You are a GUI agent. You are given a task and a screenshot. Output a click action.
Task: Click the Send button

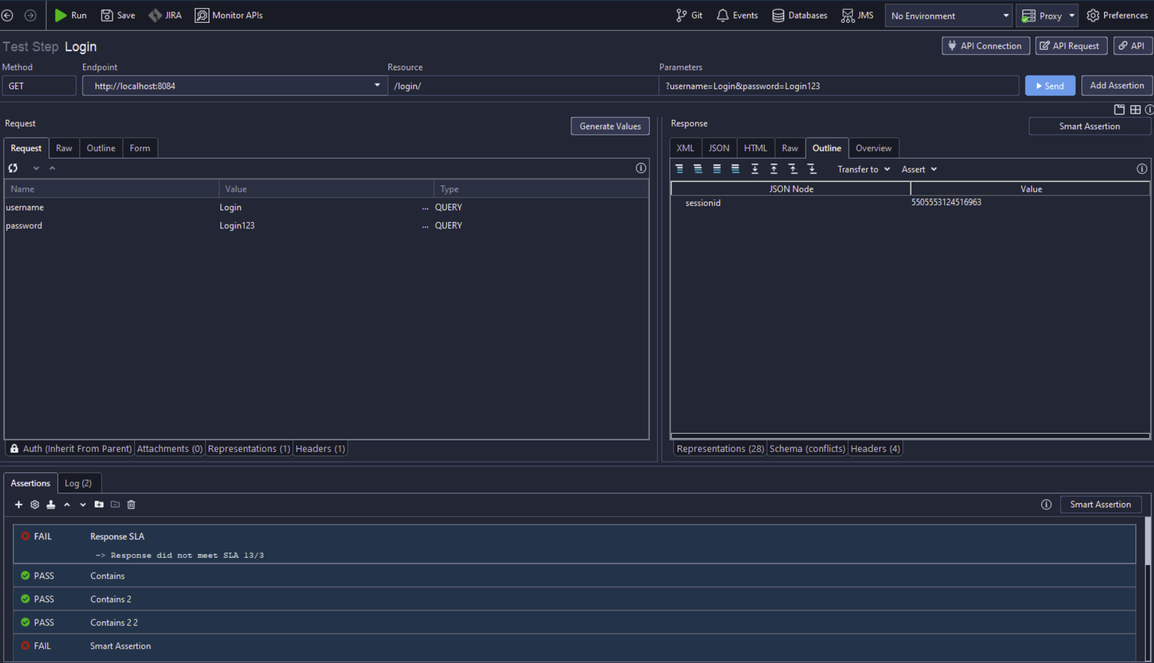pos(1049,86)
